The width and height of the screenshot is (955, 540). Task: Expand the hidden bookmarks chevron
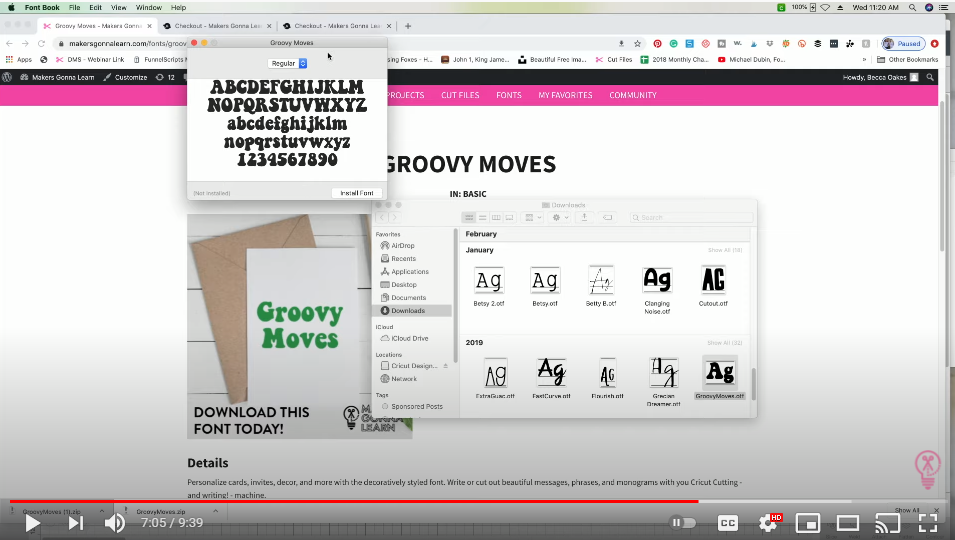click(x=864, y=60)
